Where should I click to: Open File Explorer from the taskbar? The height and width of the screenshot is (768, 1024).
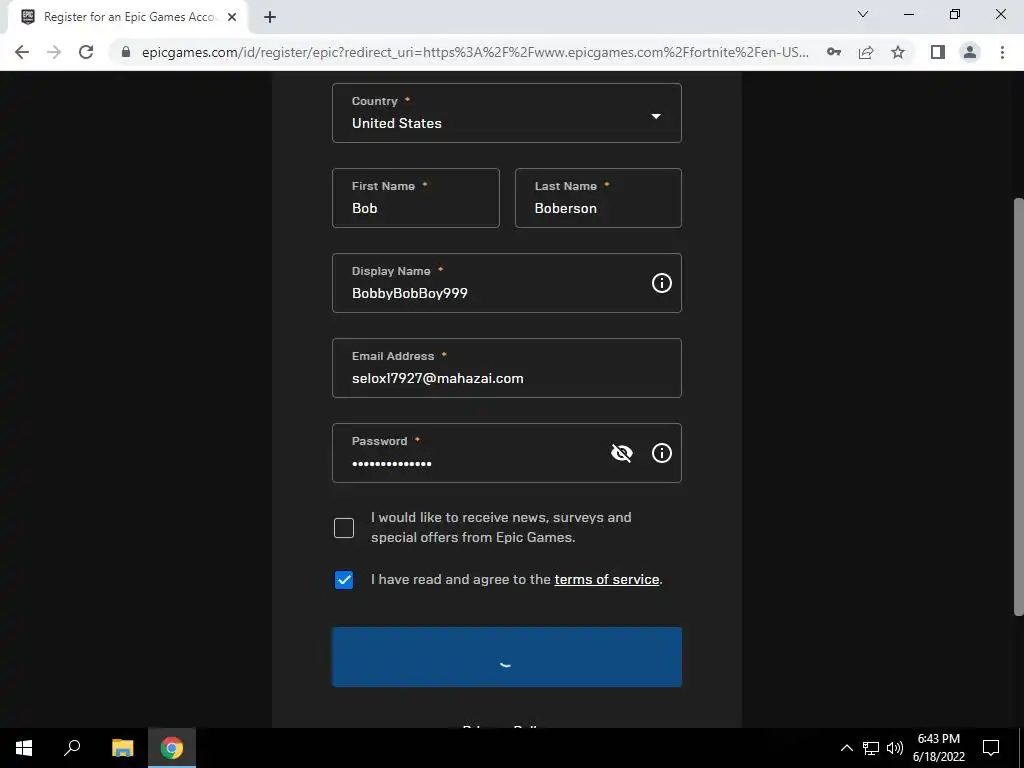pyautogui.click(x=122, y=748)
